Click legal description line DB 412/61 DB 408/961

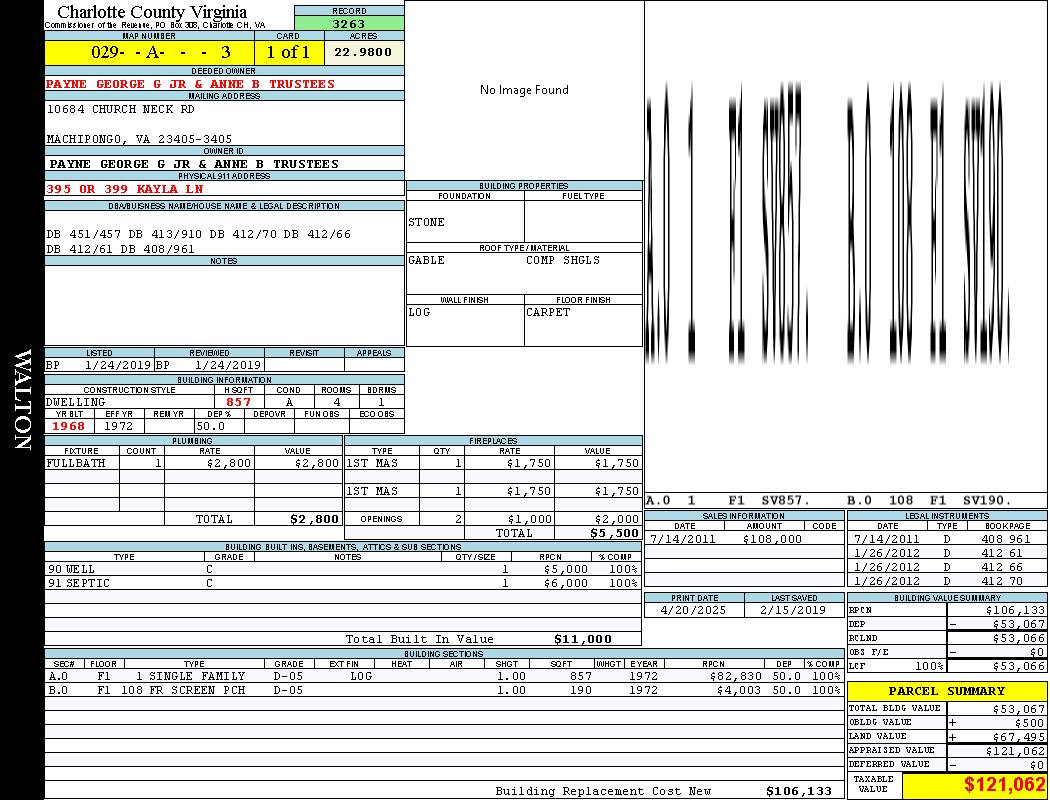pos(121,249)
